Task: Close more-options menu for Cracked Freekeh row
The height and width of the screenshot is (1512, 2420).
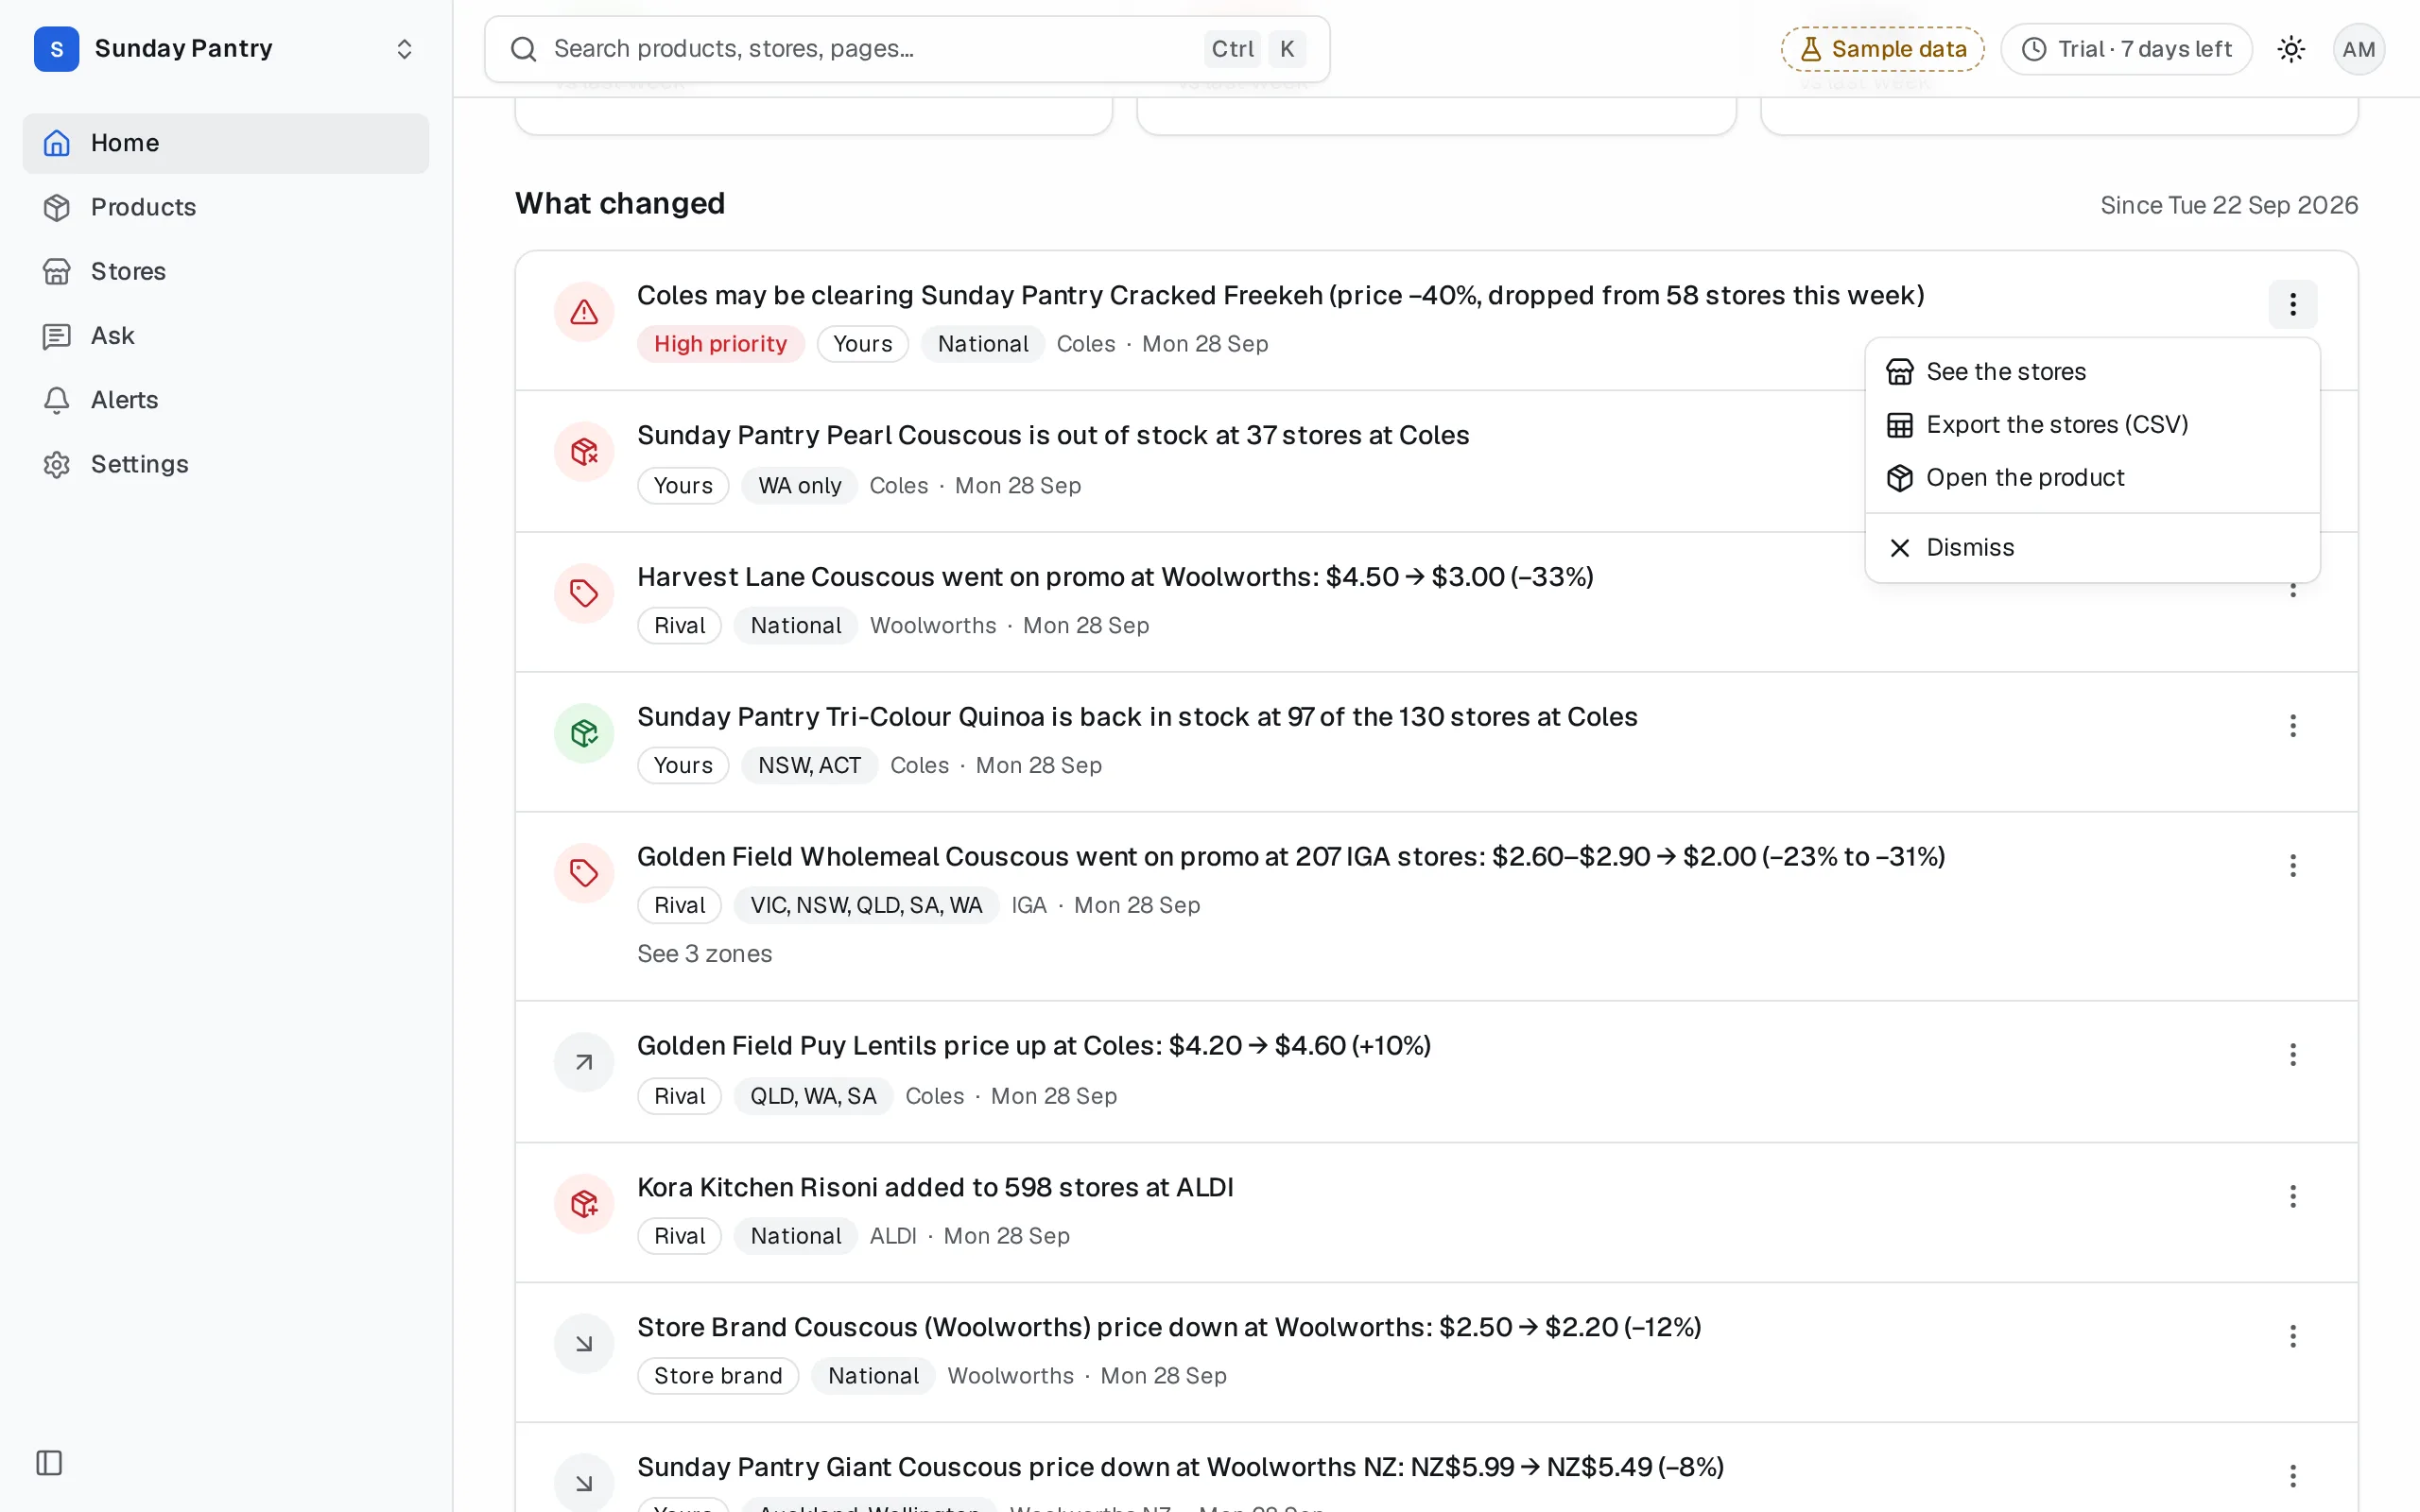Action: (x=2292, y=304)
